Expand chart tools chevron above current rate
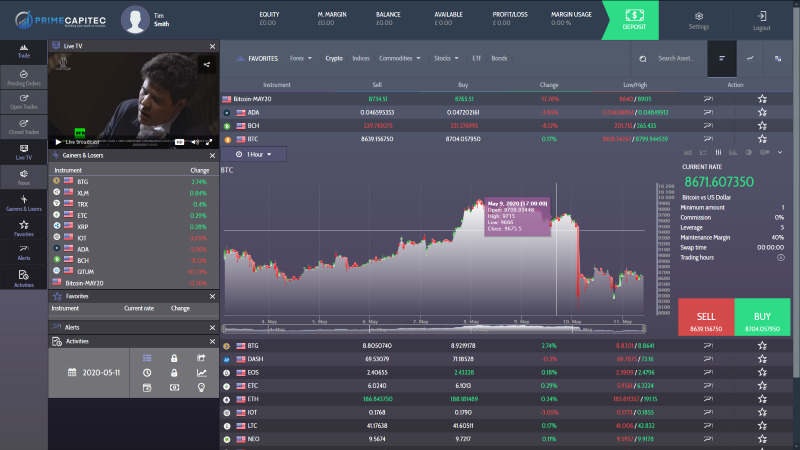The image size is (800, 450). tap(780, 152)
